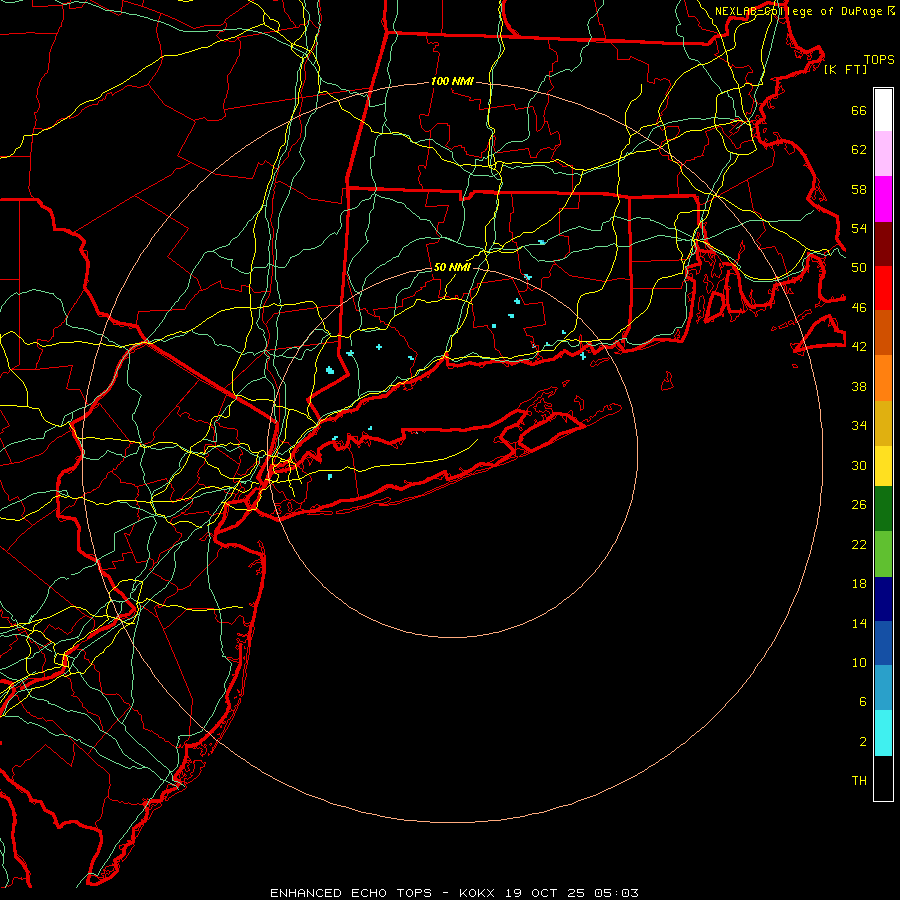Click the bright red 50 kft legend swatch

coord(883,288)
